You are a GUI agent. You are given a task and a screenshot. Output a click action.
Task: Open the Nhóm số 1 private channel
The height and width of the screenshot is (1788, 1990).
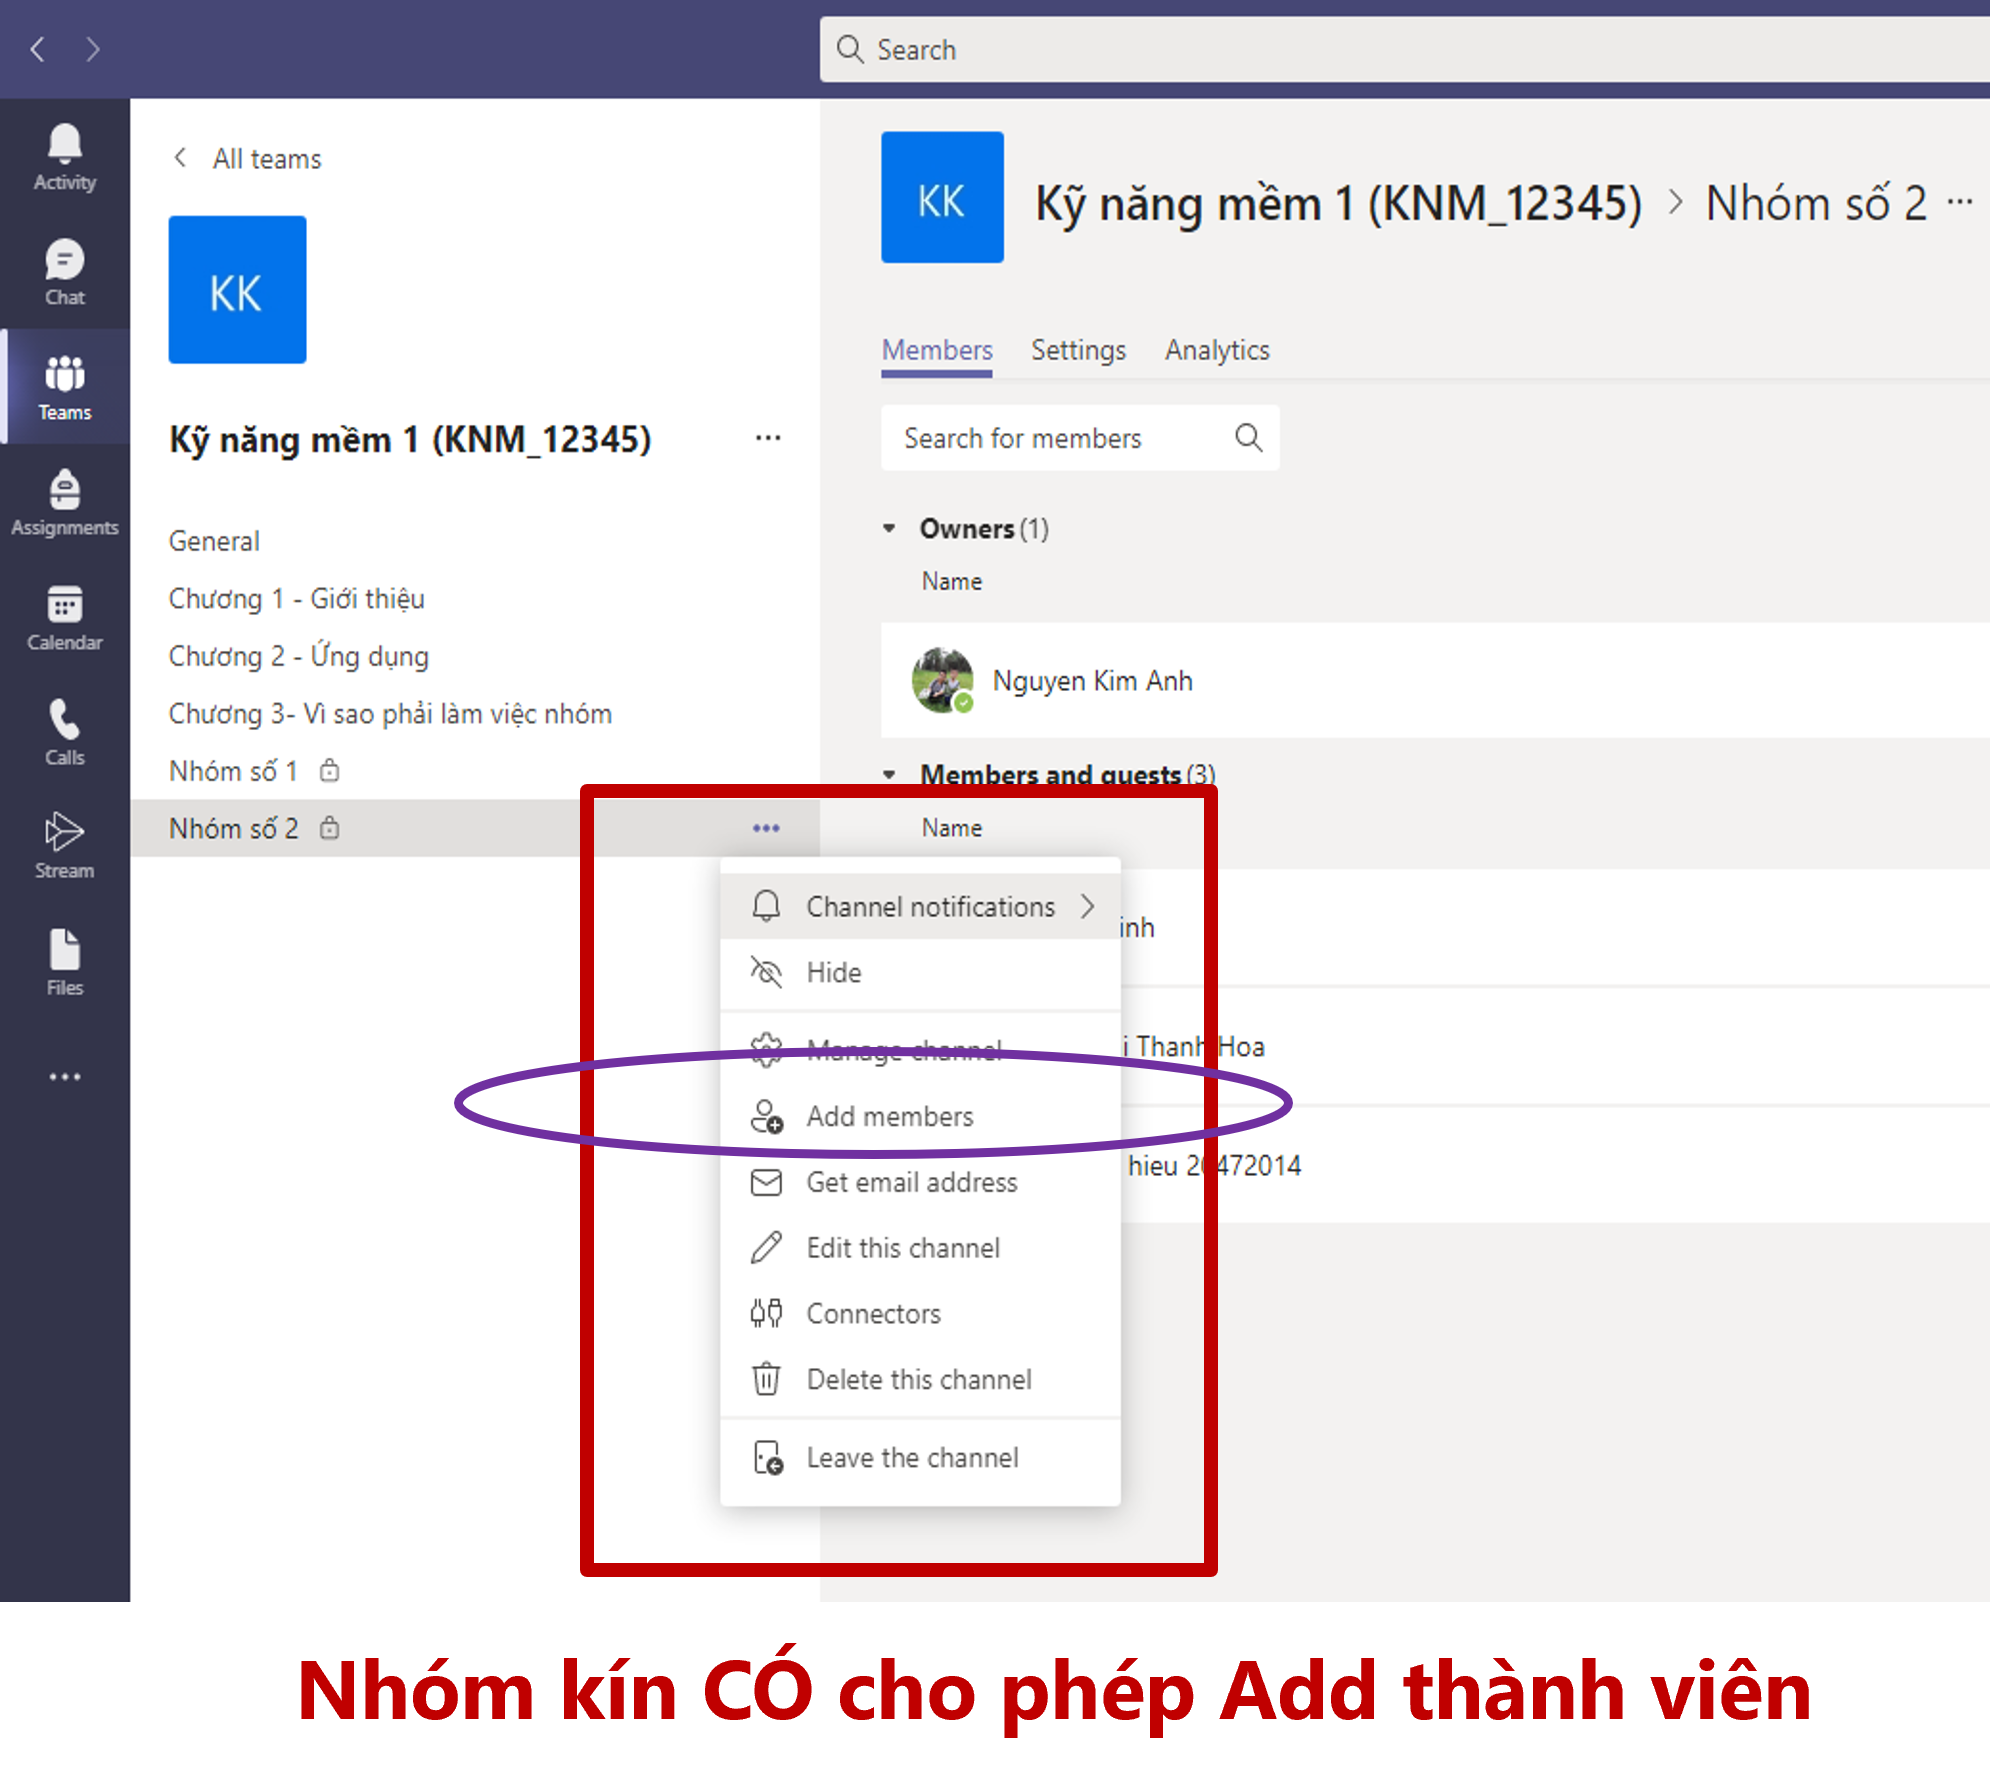coord(234,771)
